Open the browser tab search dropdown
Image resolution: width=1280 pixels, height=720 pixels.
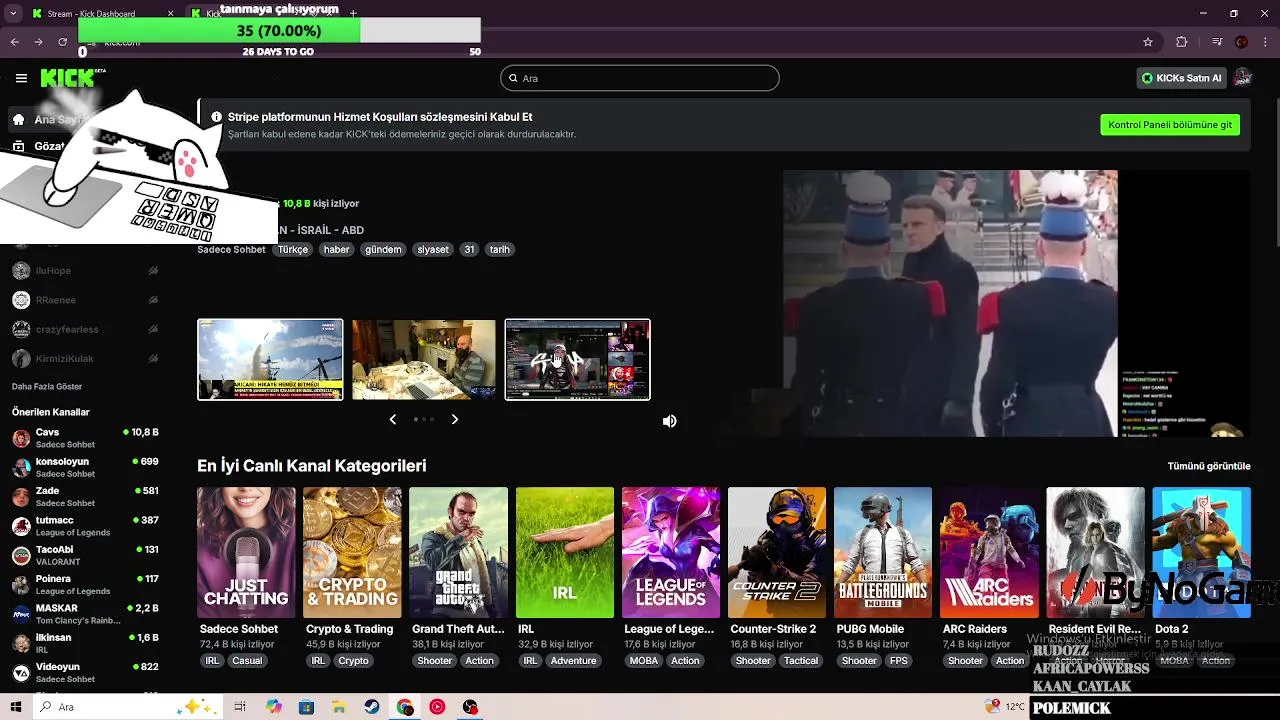click(x=13, y=13)
